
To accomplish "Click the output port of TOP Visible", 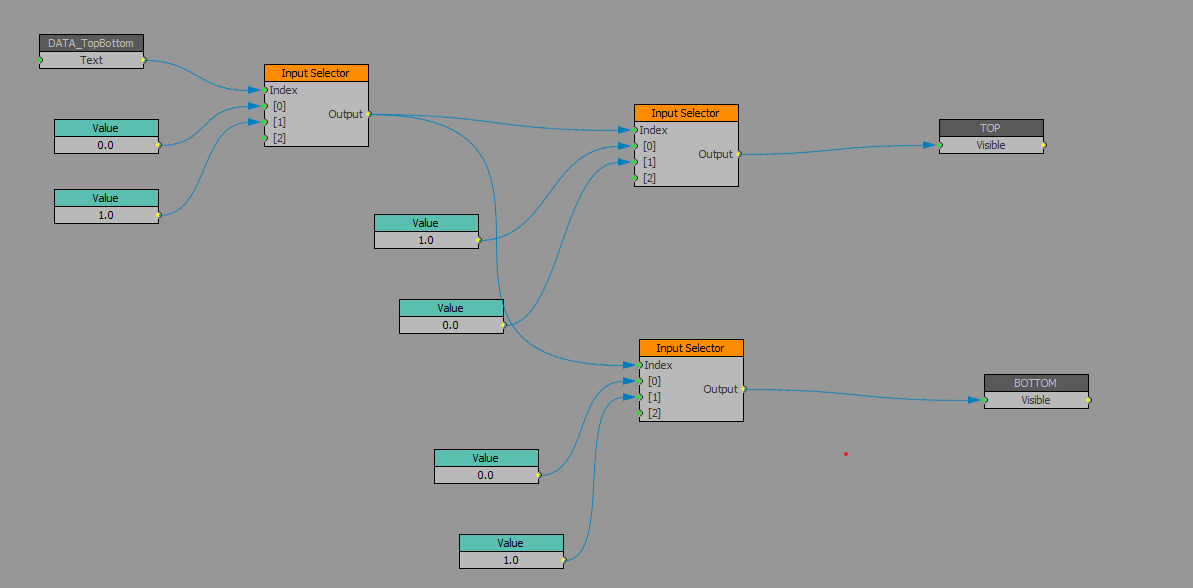I will [1043, 145].
